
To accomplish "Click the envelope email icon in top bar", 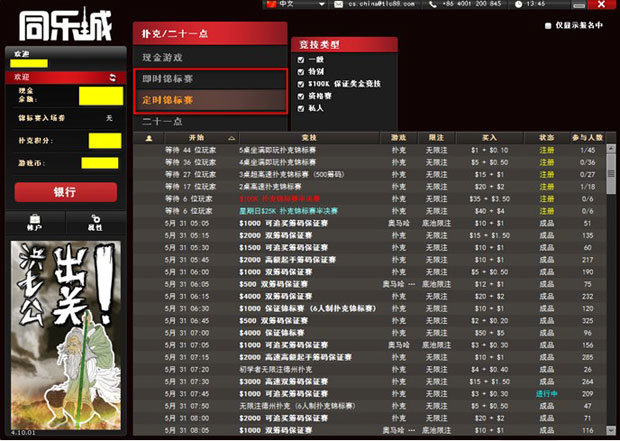I will [338, 4].
